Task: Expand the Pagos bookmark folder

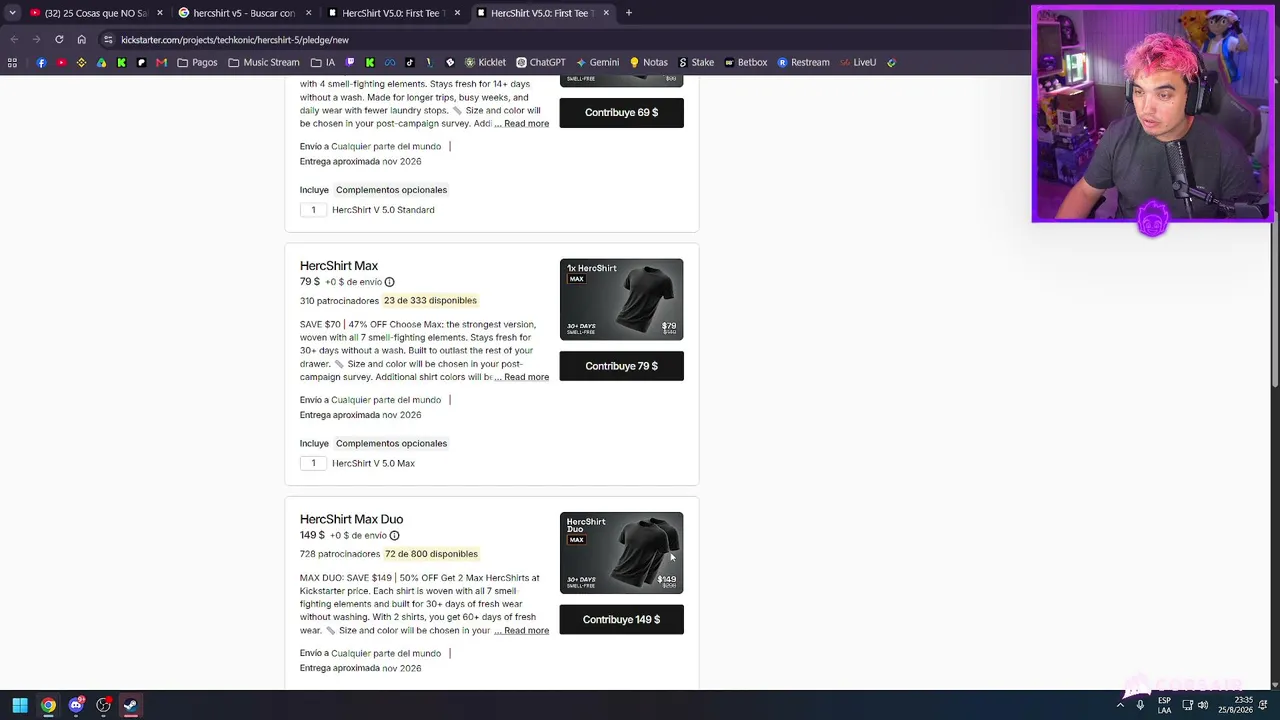Action: pos(197,62)
